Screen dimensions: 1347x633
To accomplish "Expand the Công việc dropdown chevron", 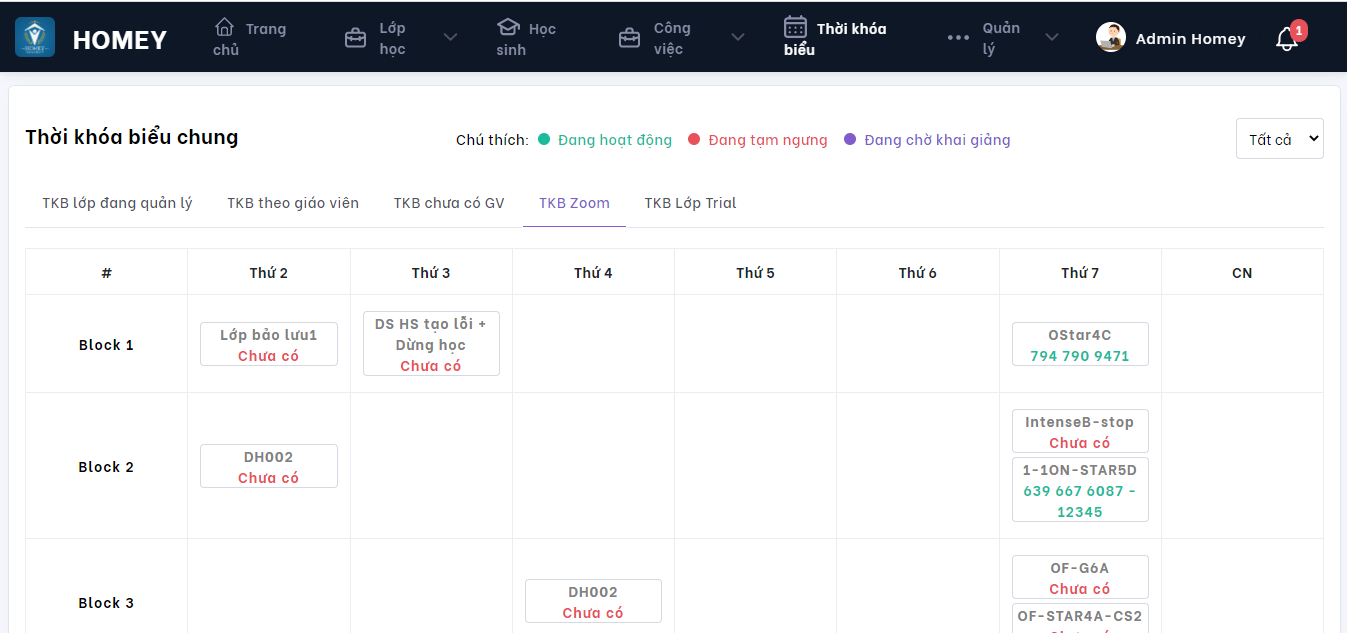I will click(738, 38).
